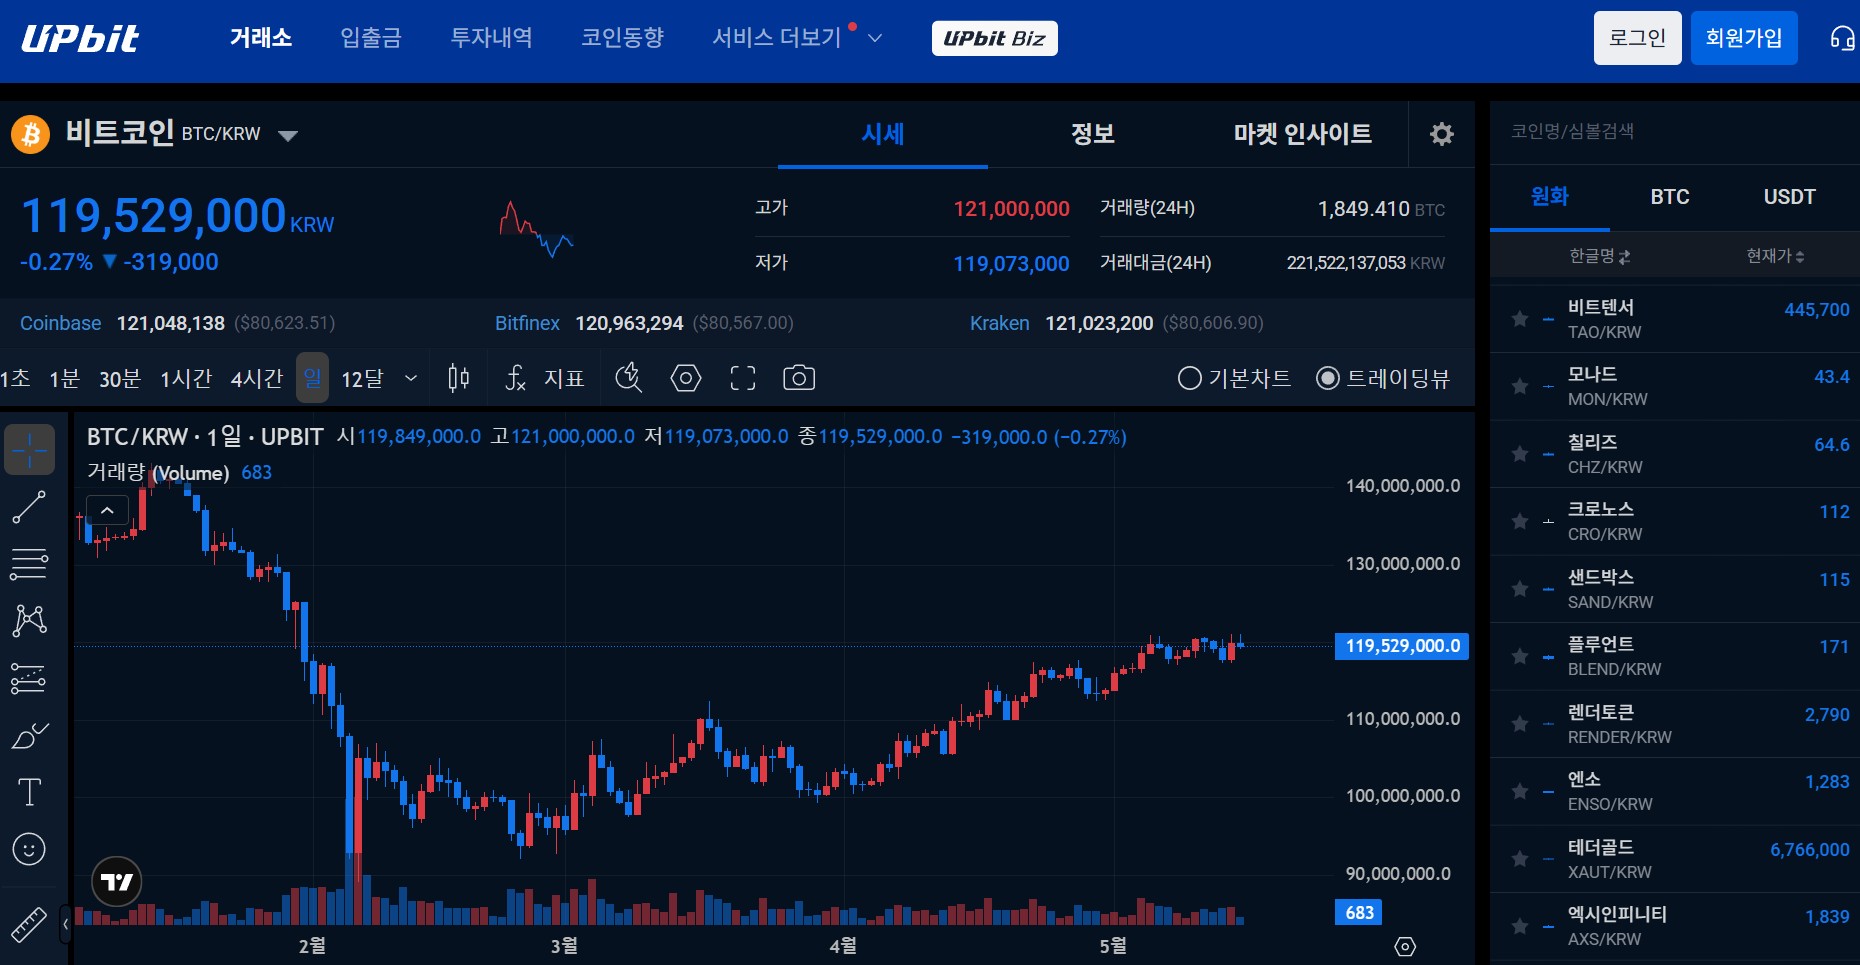Open the 입출금 menu
The width and height of the screenshot is (1860, 965).
coord(371,38)
